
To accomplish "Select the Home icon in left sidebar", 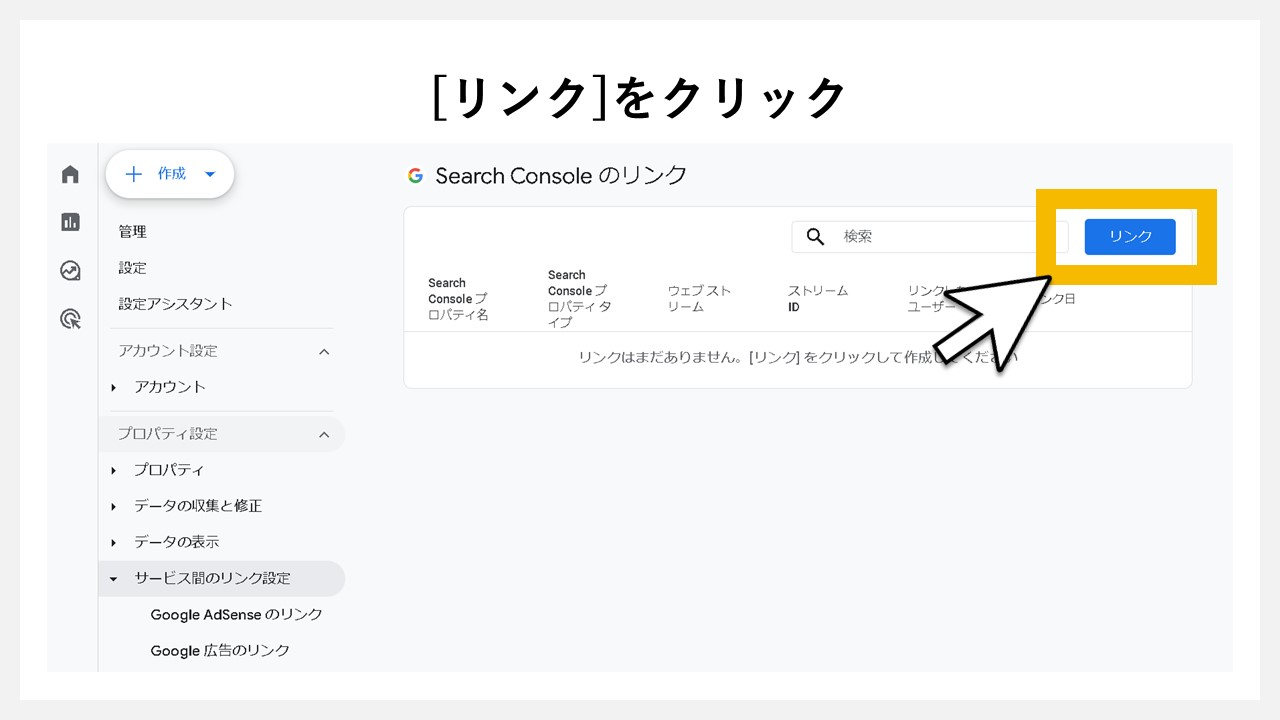I will click(69, 173).
